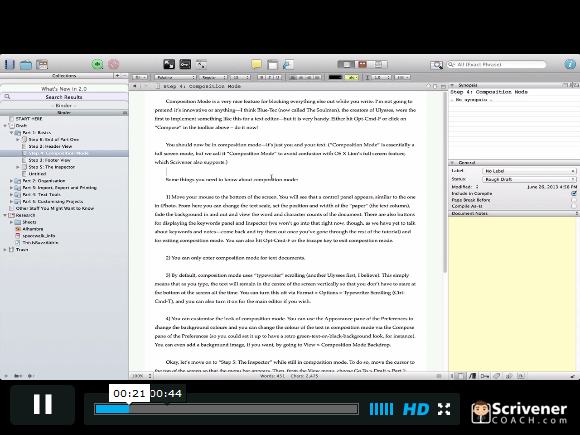Select the Search Results collection tab
580x435 pixels.
tap(64, 97)
